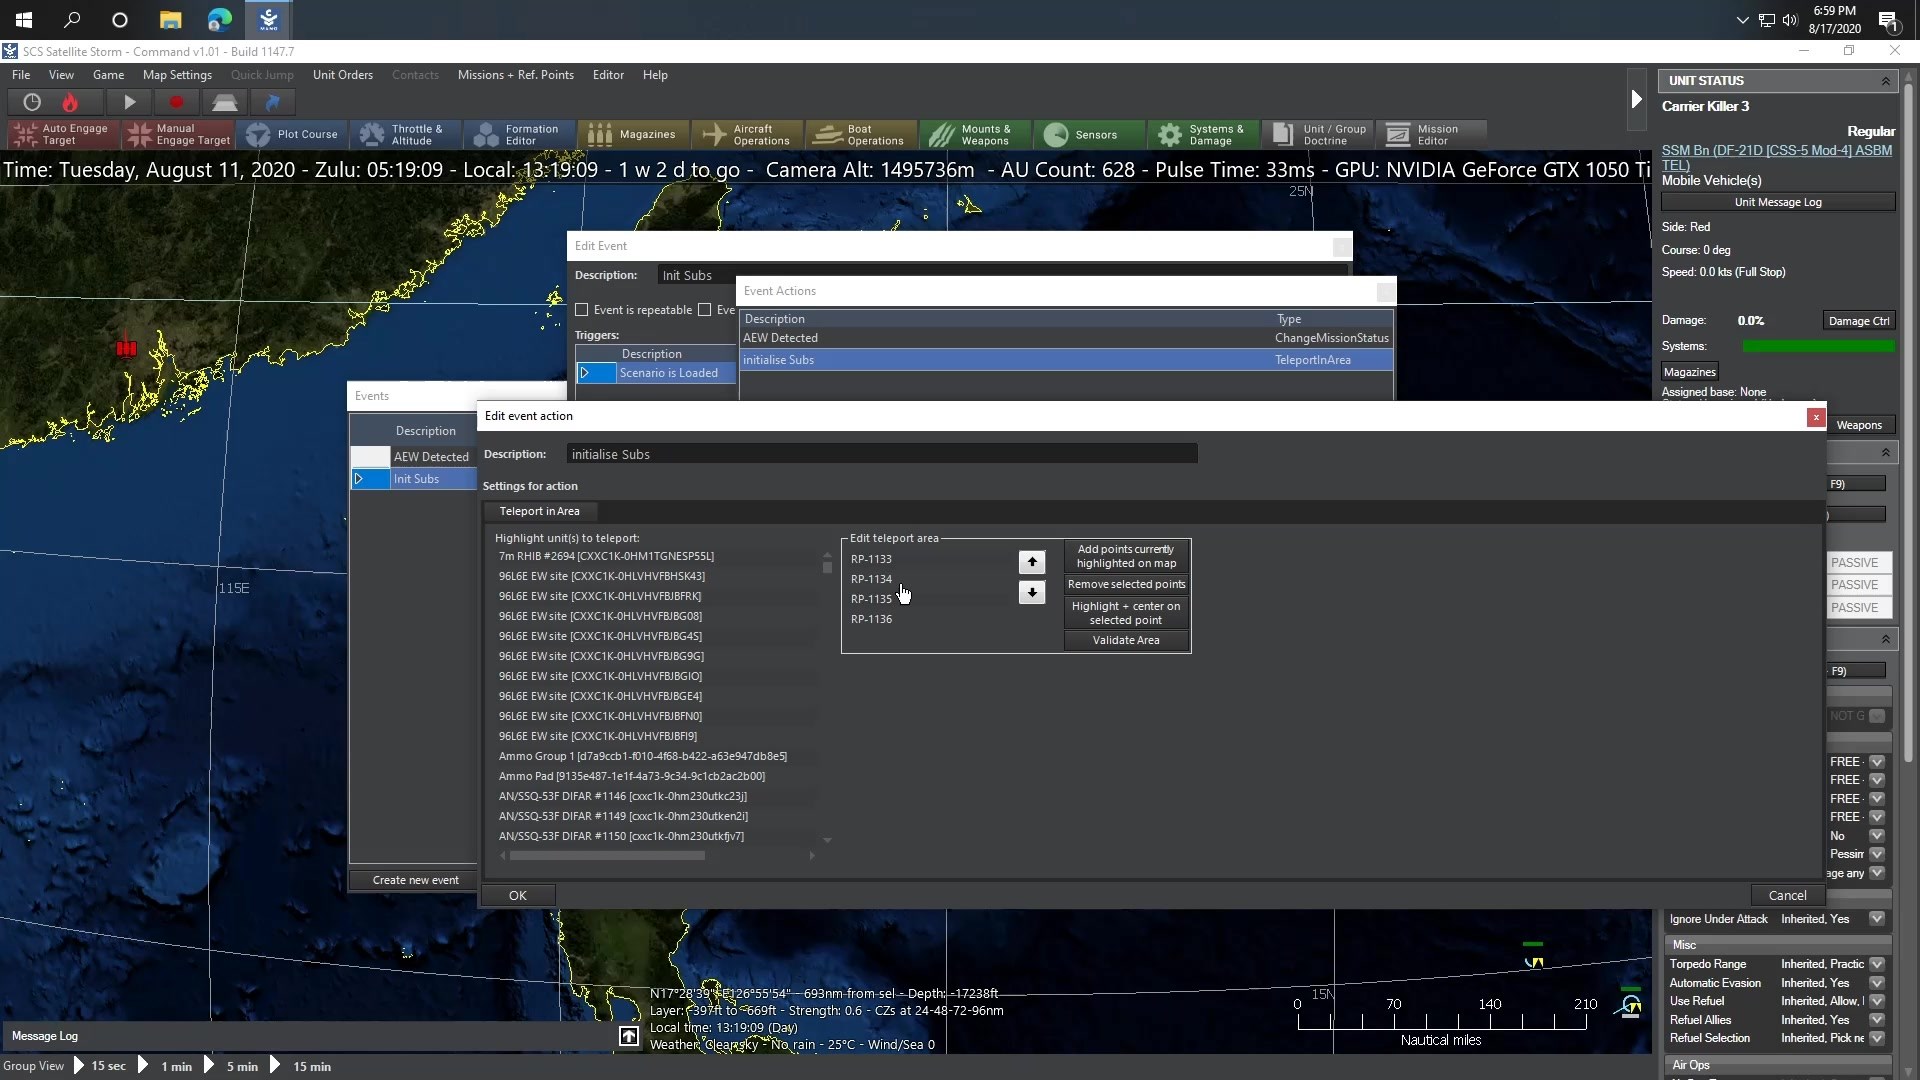This screenshot has height=1080, width=1920.
Task: Select '7m RHIB #2694' unit in teleport list
Action: click(x=606, y=556)
